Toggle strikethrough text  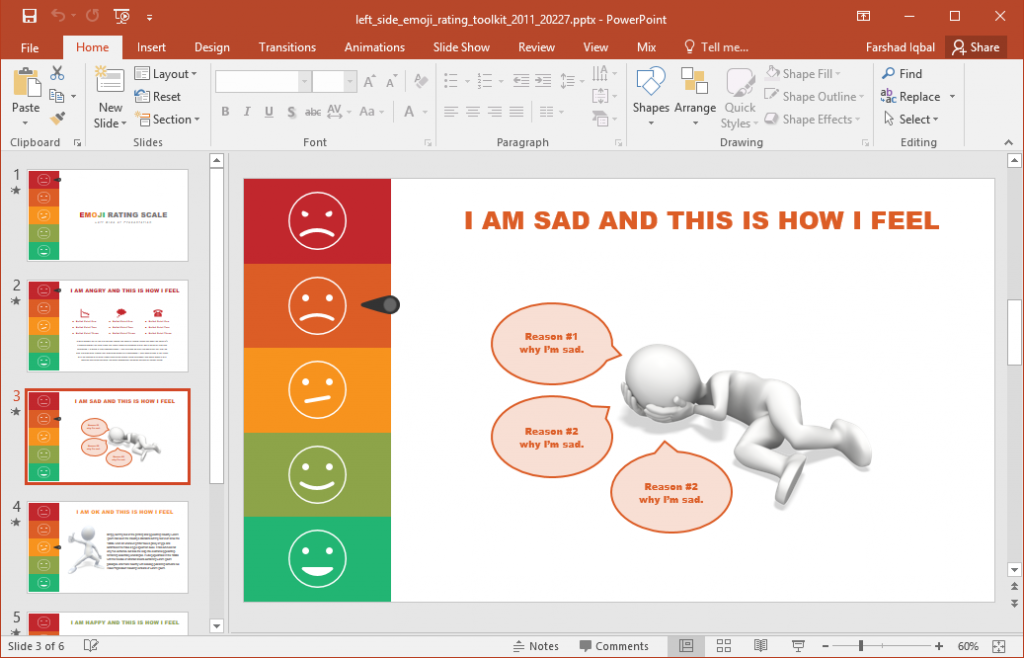click(313, 112)
